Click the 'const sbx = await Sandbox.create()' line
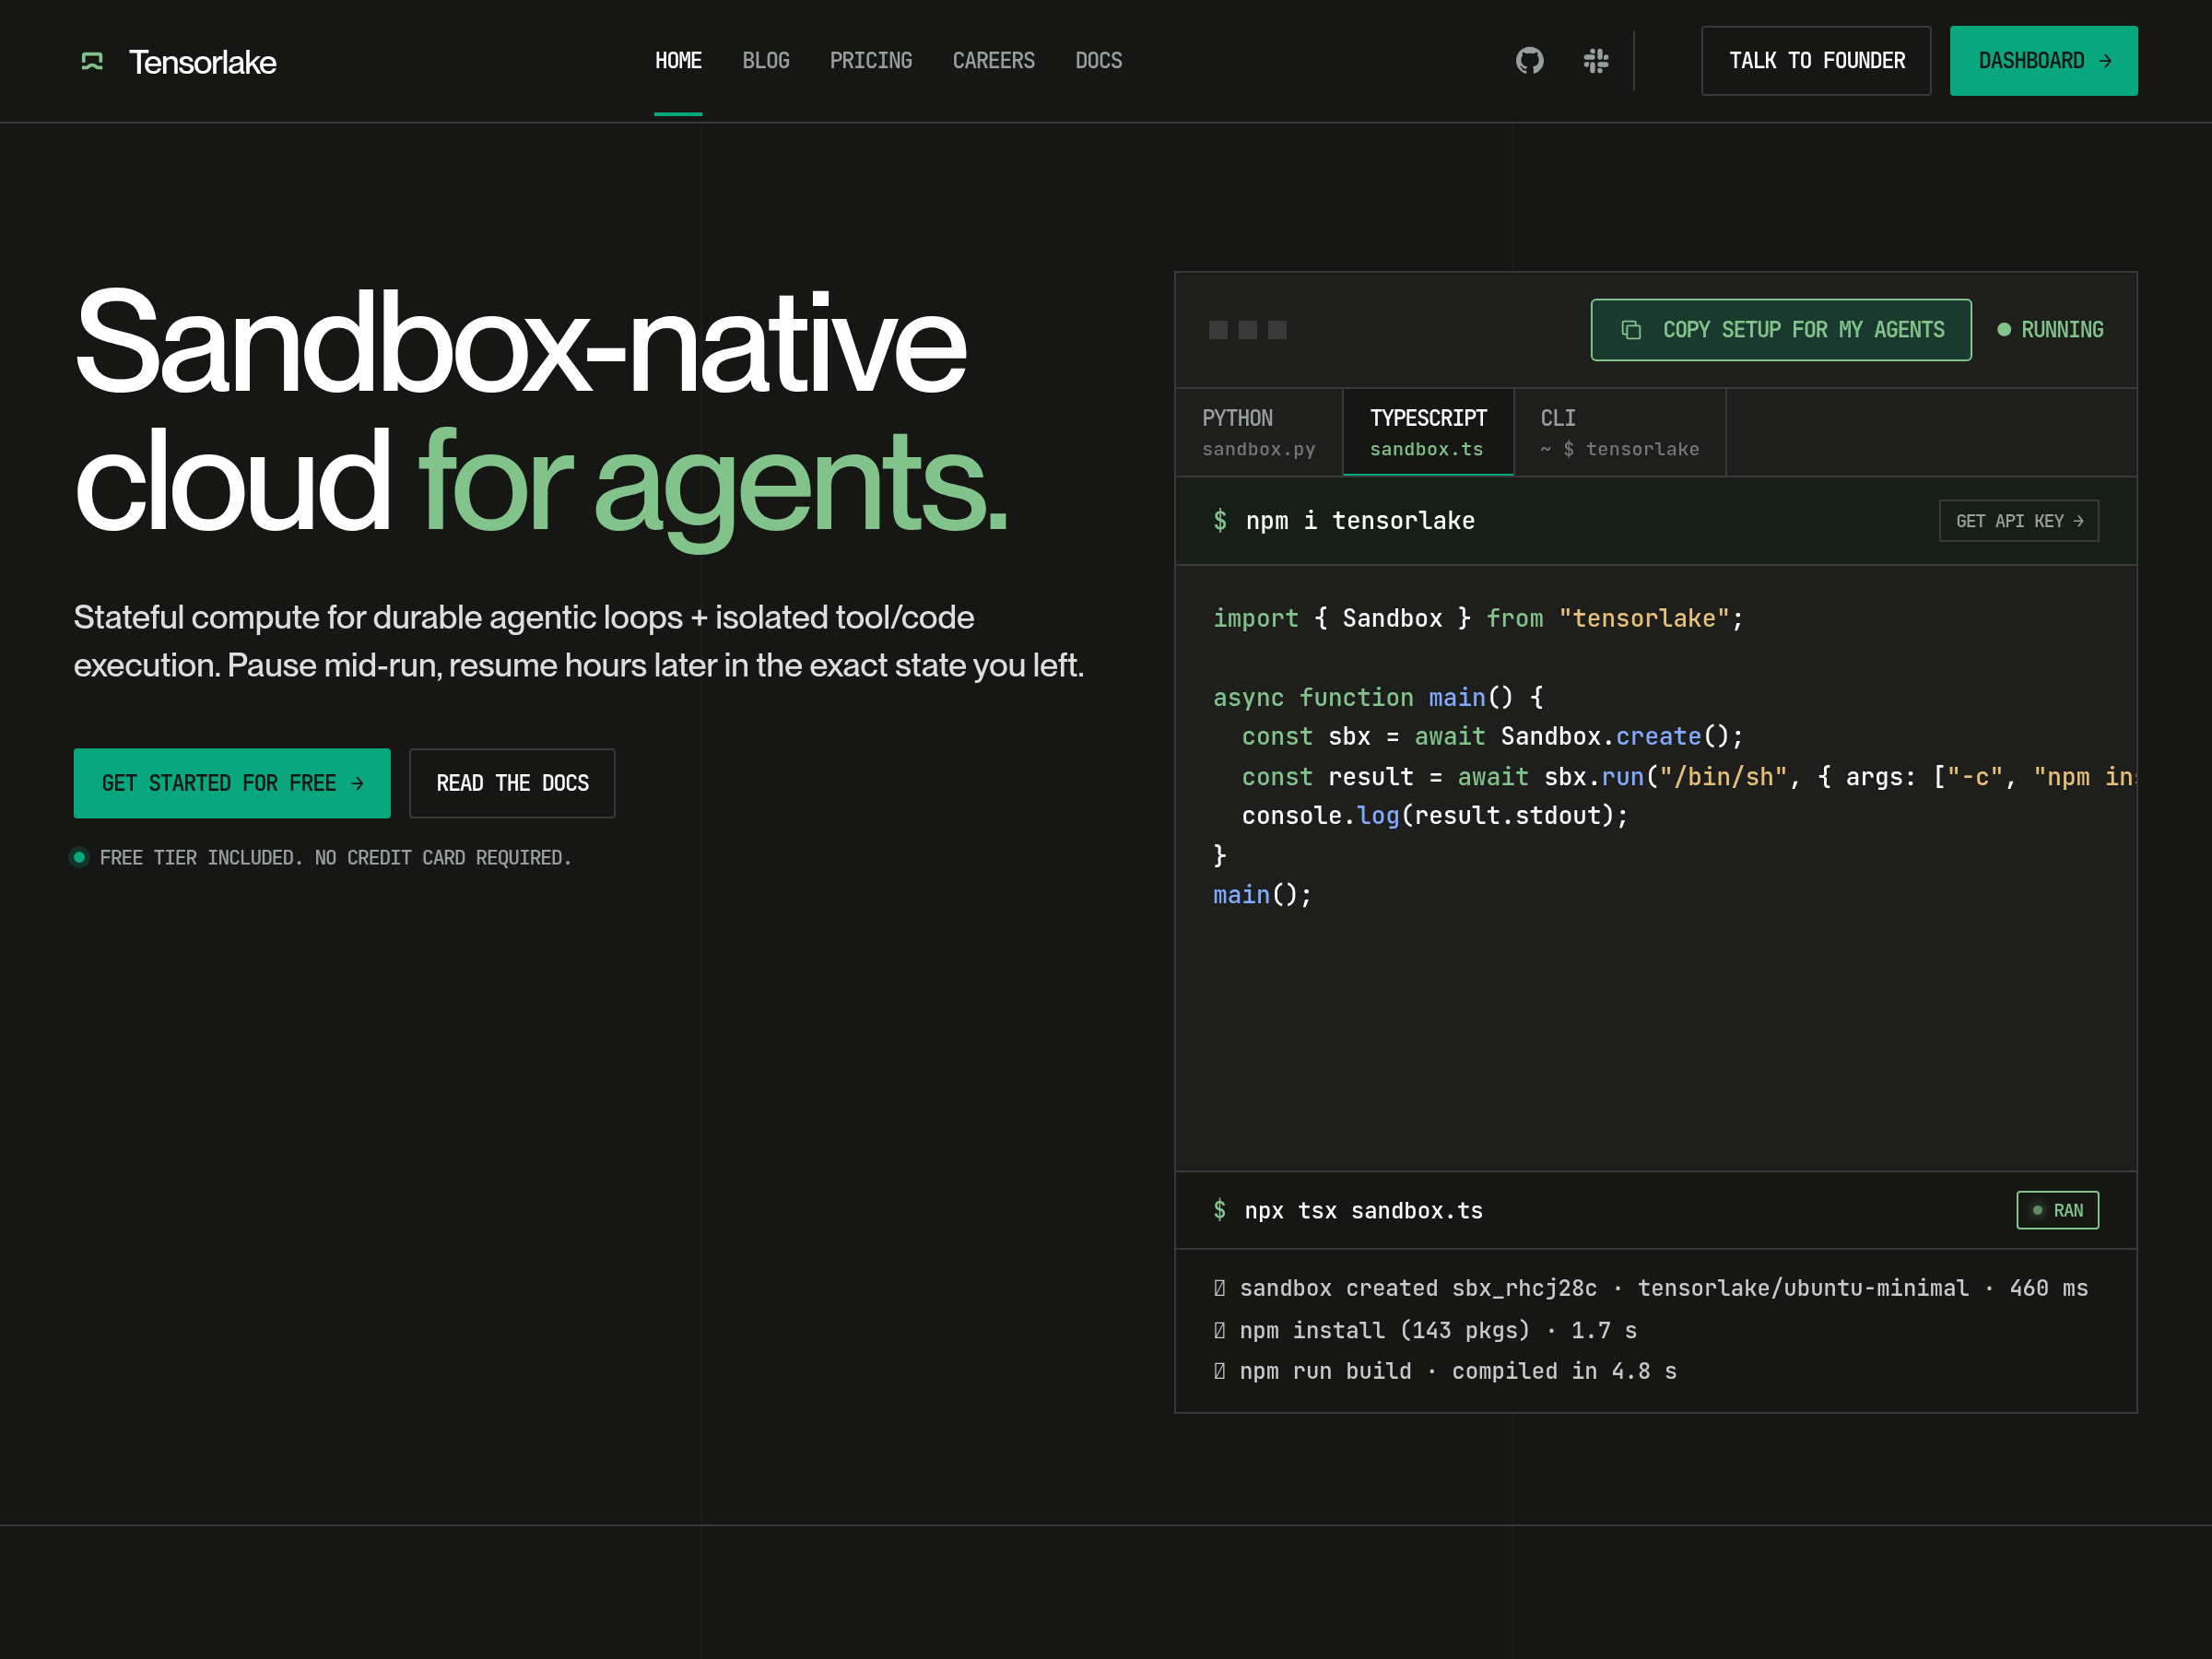Viewport: 2212px width, 1659px height. (1492, 737)
